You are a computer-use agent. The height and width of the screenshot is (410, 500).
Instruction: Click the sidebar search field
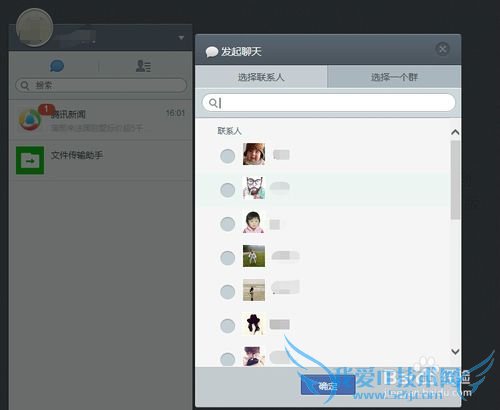pos(101,85)
